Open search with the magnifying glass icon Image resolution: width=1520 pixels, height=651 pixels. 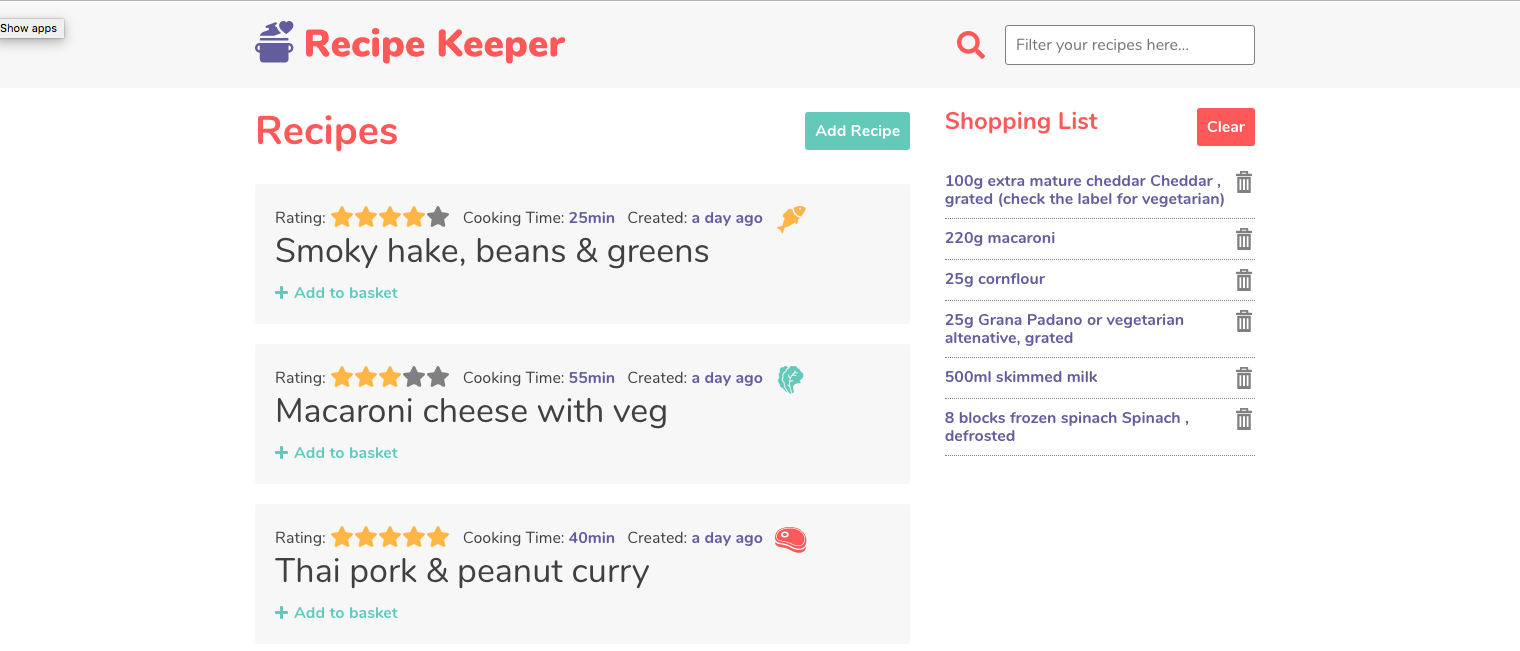[x=969, y=45]
